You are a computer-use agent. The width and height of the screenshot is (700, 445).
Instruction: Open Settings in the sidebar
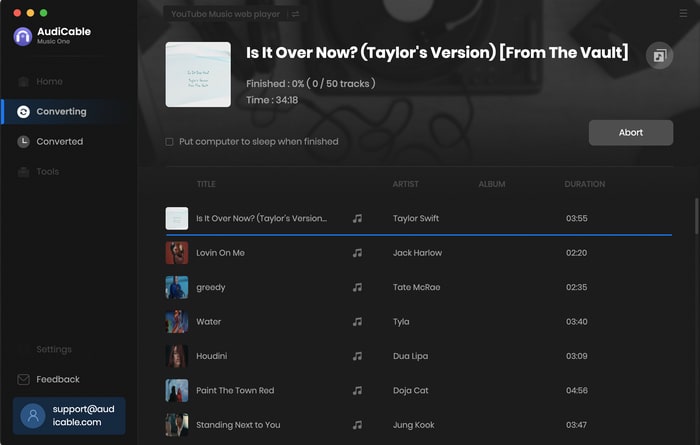pos(54,349)
